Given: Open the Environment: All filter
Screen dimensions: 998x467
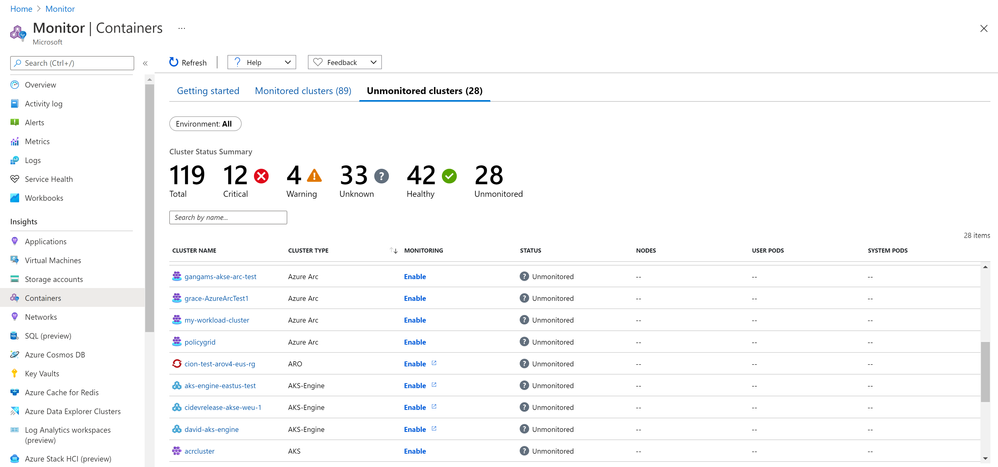Looking at the screenshot, I should 206,124.
